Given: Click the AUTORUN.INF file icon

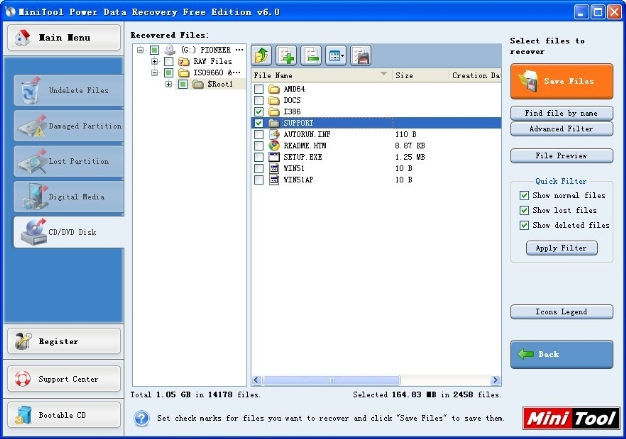Looking at the screenshot, I should coord(274,134).
